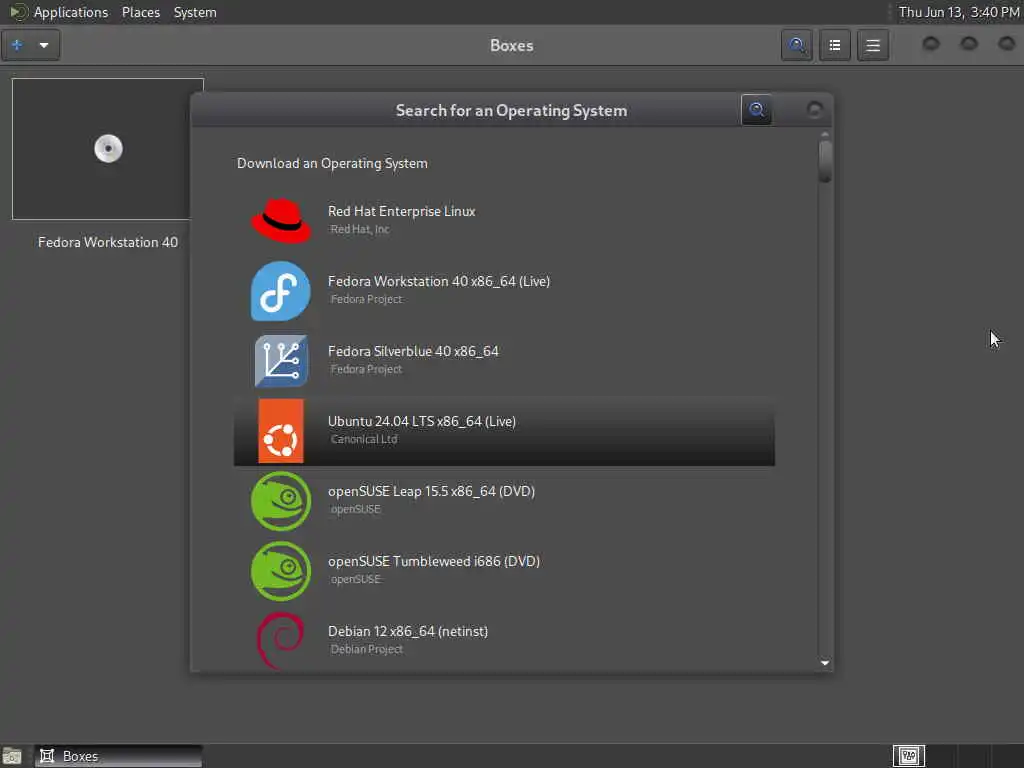Image resolution: width=1024 pixels, height=768 pixels.
Task: Select Fedora Silverblue 40 x86_64
Action: point(504,360)
